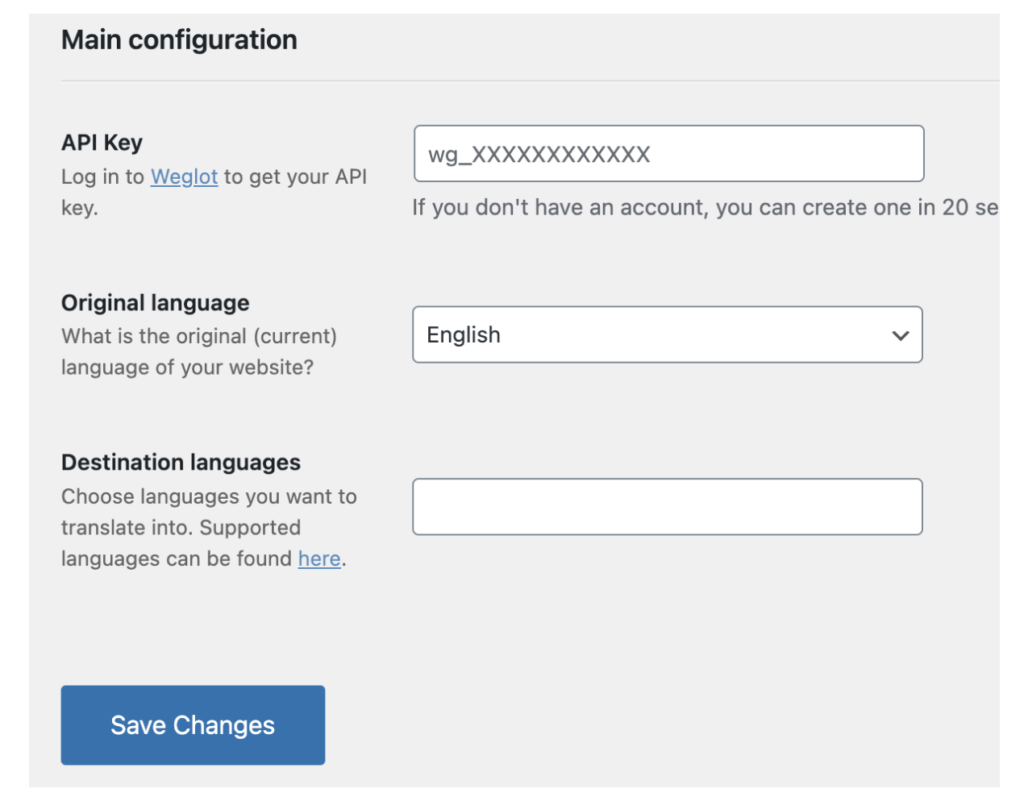This screenshot has height=801, width=1024.
Task: Open the Original language dropdown
Action: point(667,335)
